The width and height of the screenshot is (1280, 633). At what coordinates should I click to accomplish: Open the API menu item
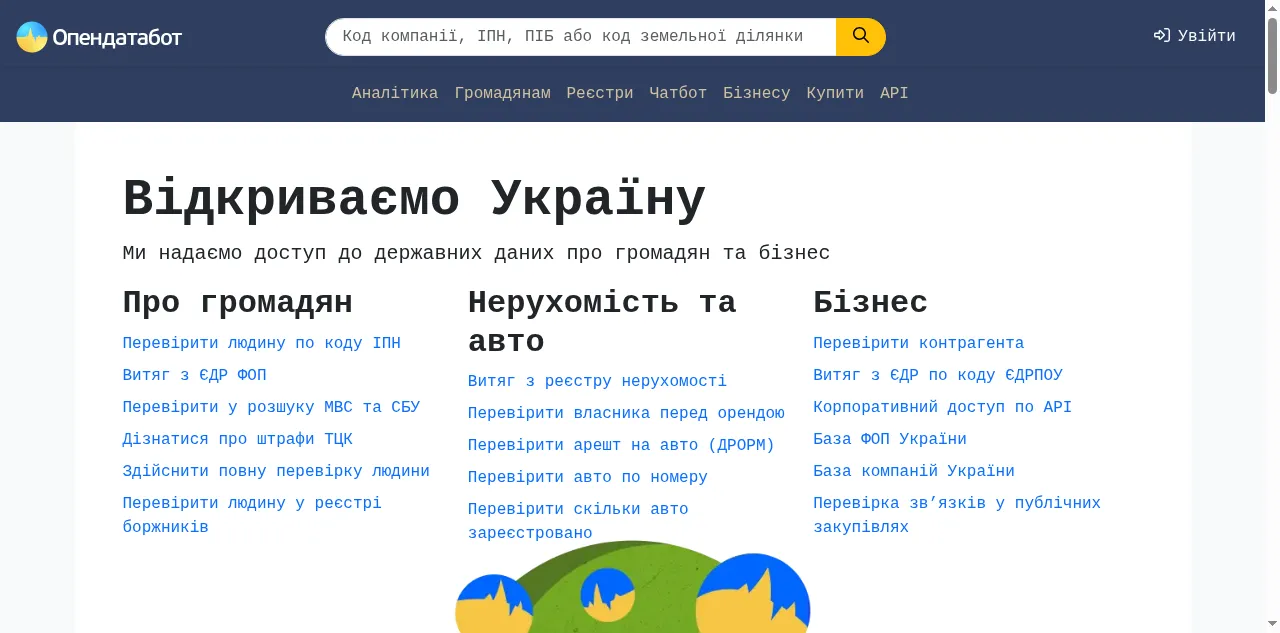pos(894,93)
